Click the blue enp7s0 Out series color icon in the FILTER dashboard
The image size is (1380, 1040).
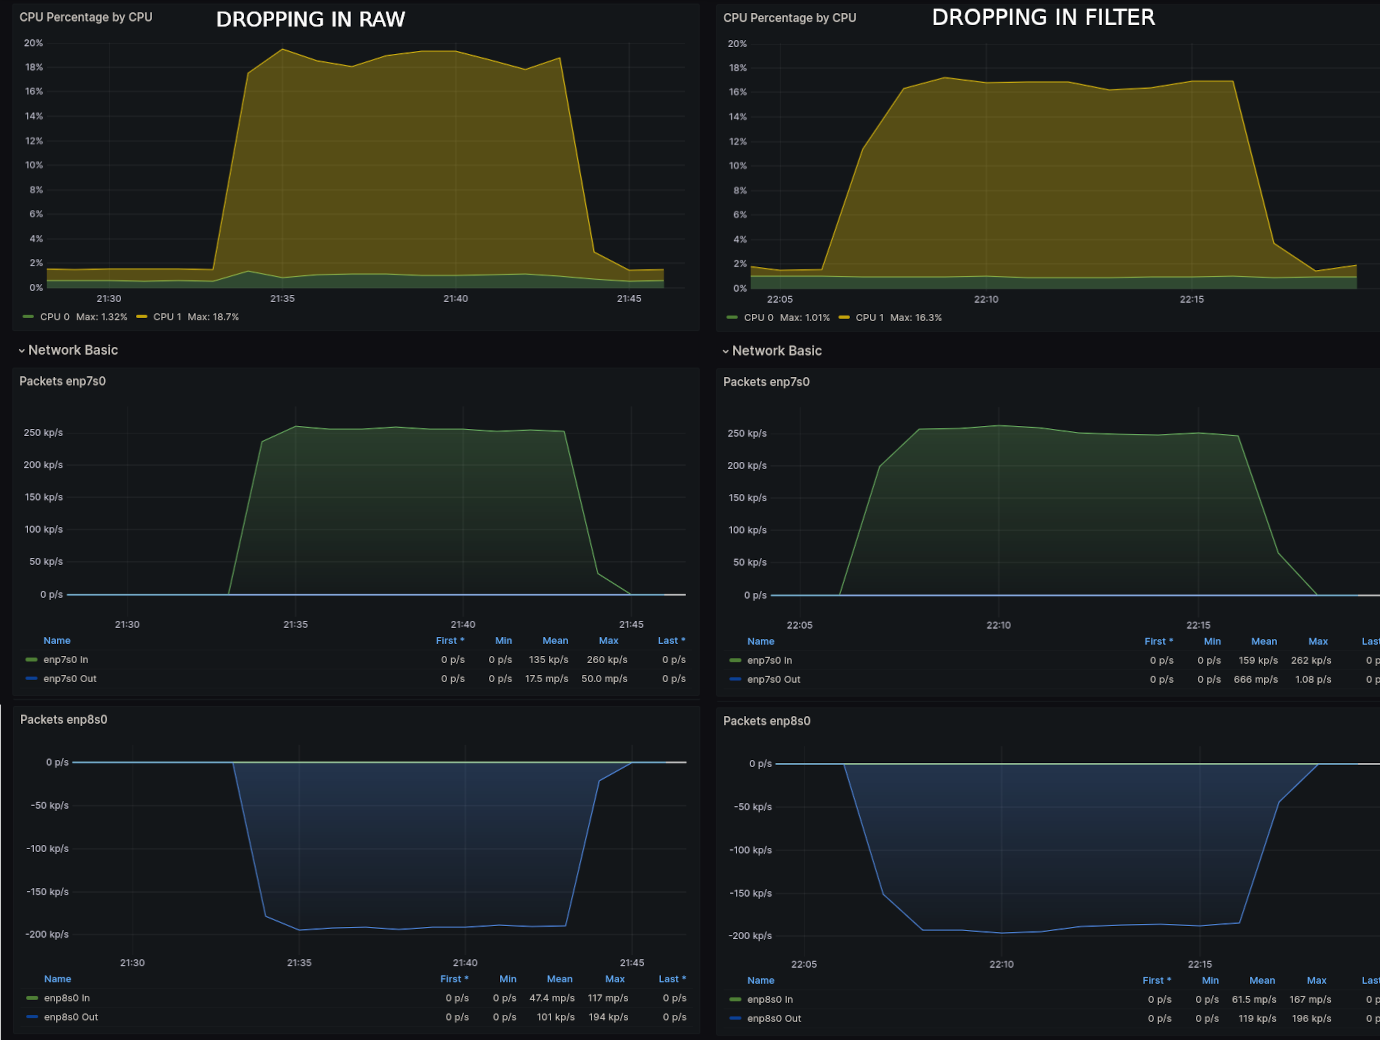click(735, 680)
